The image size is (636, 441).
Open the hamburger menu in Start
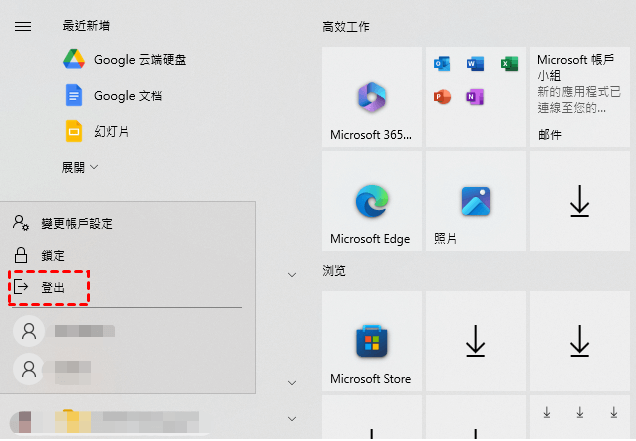(23, 26)
